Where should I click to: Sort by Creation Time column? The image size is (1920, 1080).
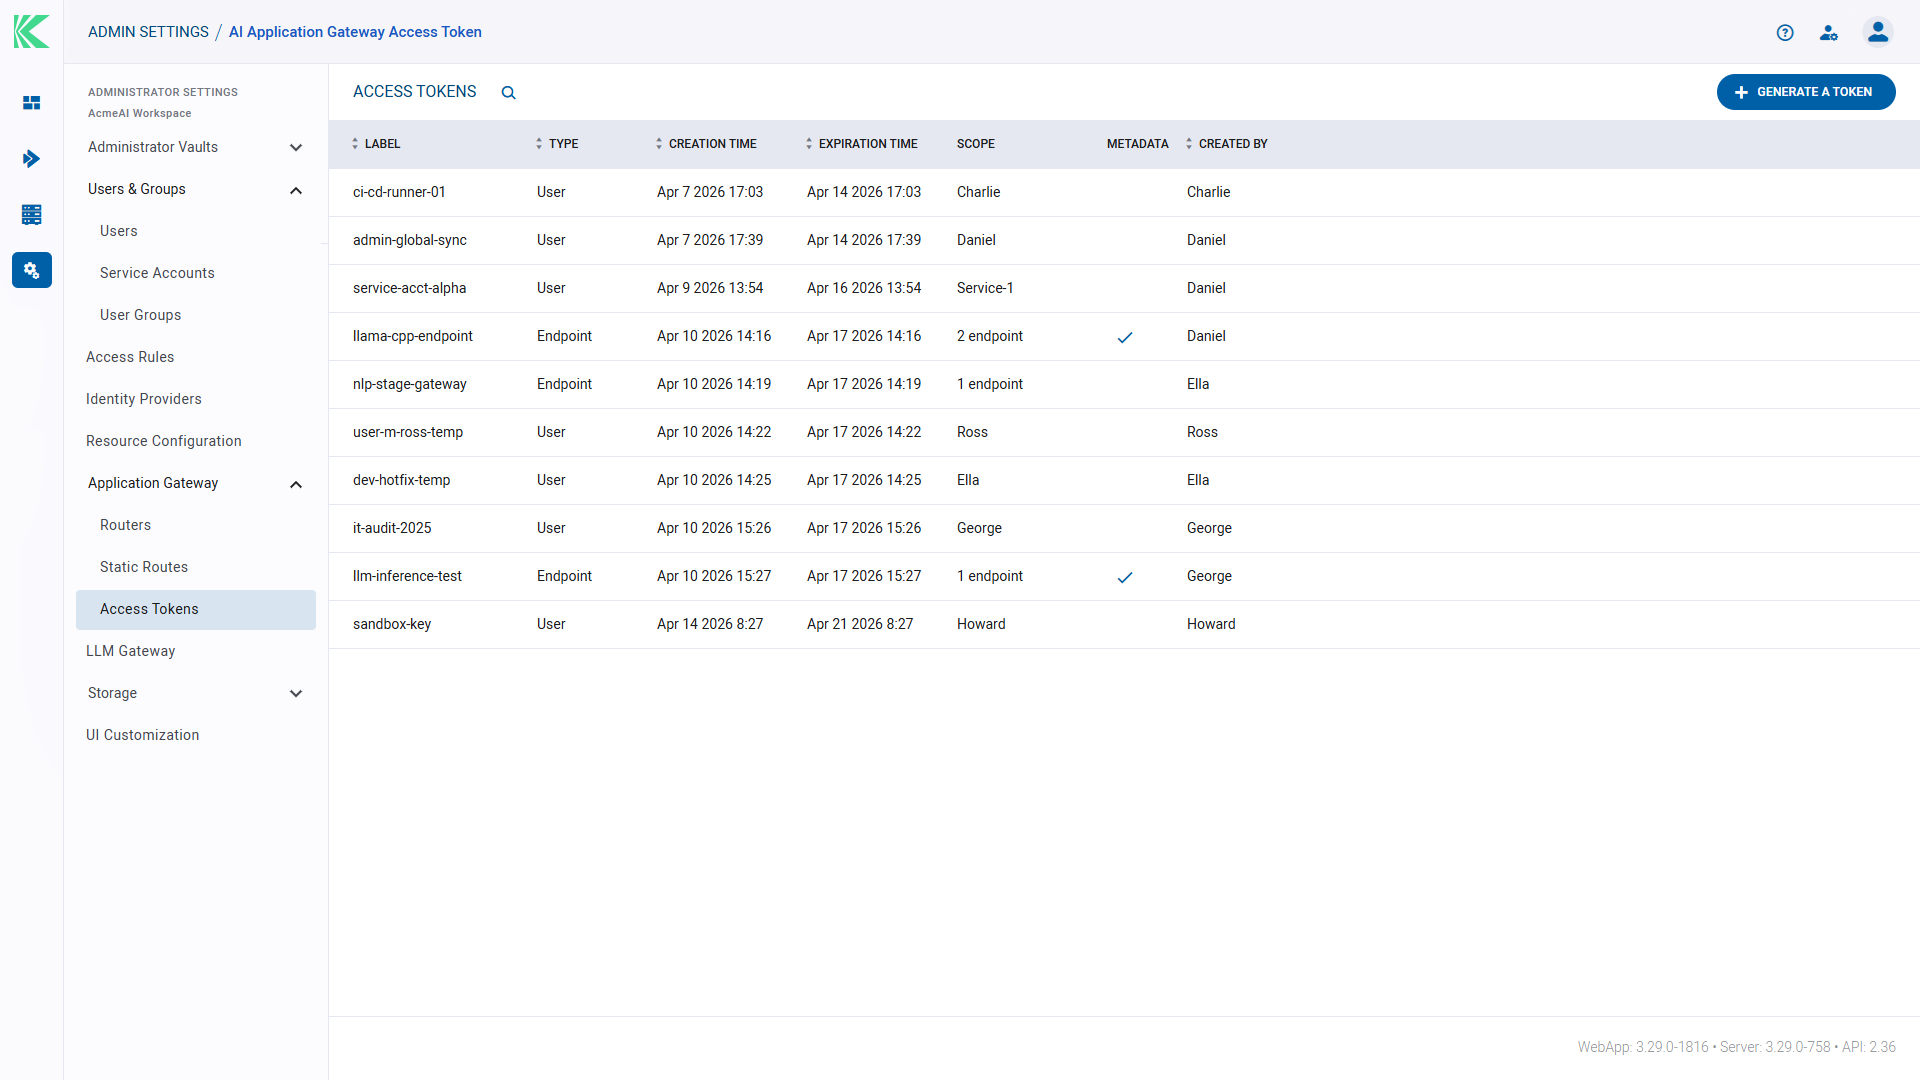tap(706, 144)
